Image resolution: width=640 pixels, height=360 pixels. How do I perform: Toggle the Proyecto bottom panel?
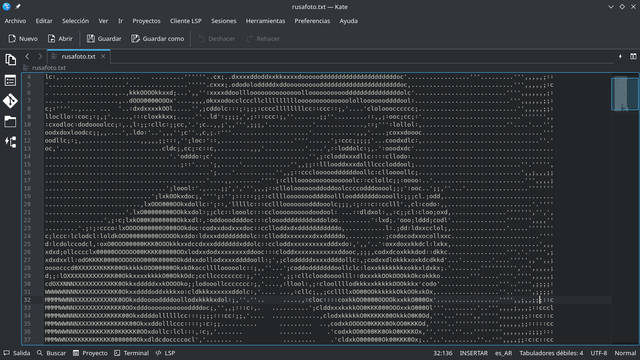tap(90, 353)
